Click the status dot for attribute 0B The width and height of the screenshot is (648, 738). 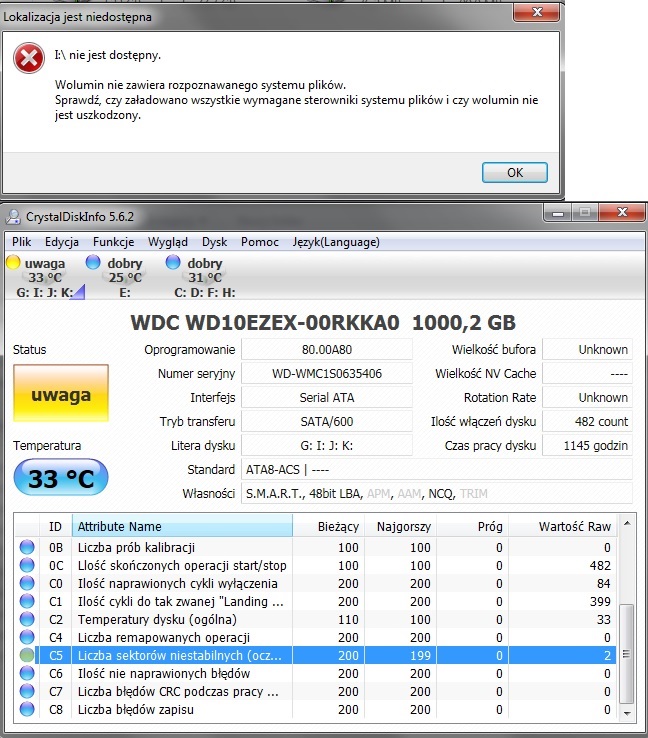coord(27,548)
